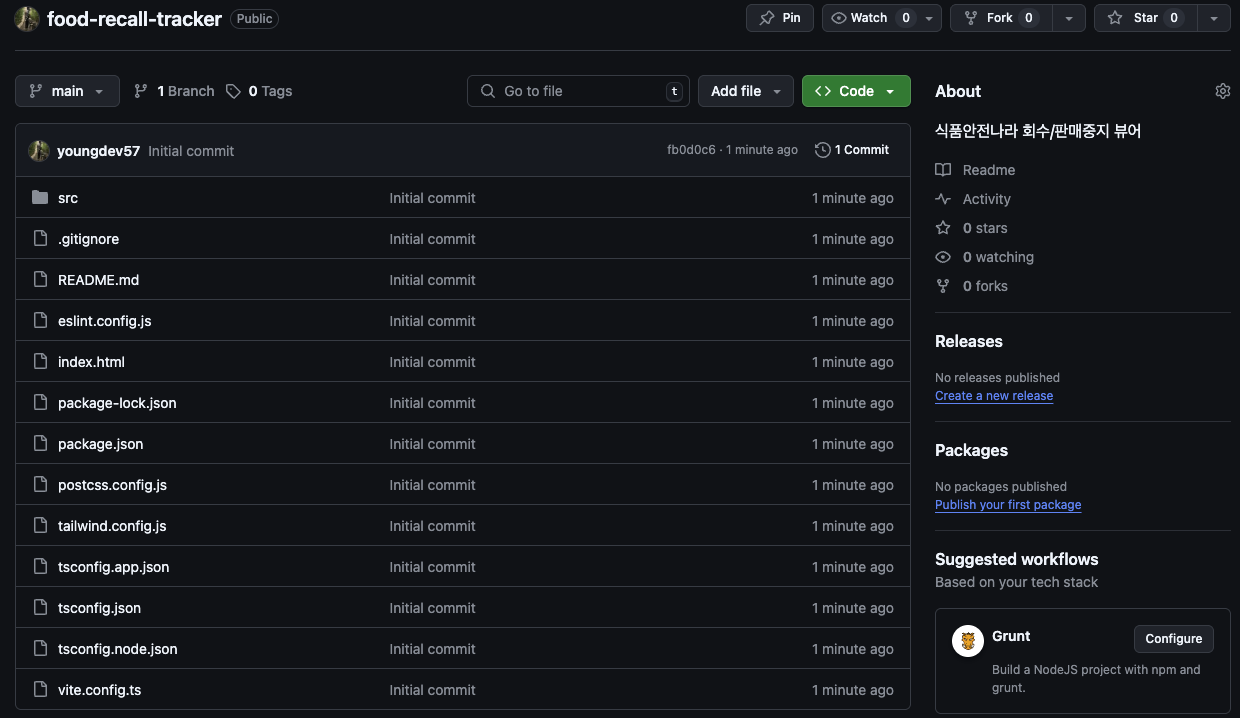1240x718 pixels.
Task: Open the youngdev57 author link
Action: 98,151
